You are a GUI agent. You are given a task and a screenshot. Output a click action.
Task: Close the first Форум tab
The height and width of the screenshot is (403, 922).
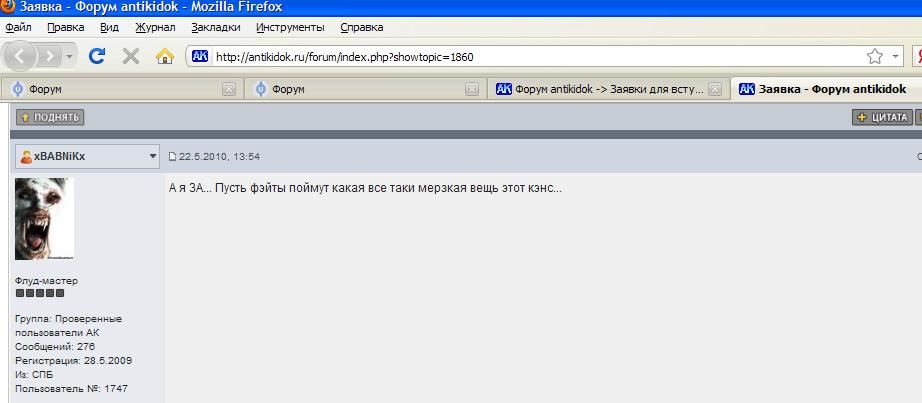tap(229, 89)
